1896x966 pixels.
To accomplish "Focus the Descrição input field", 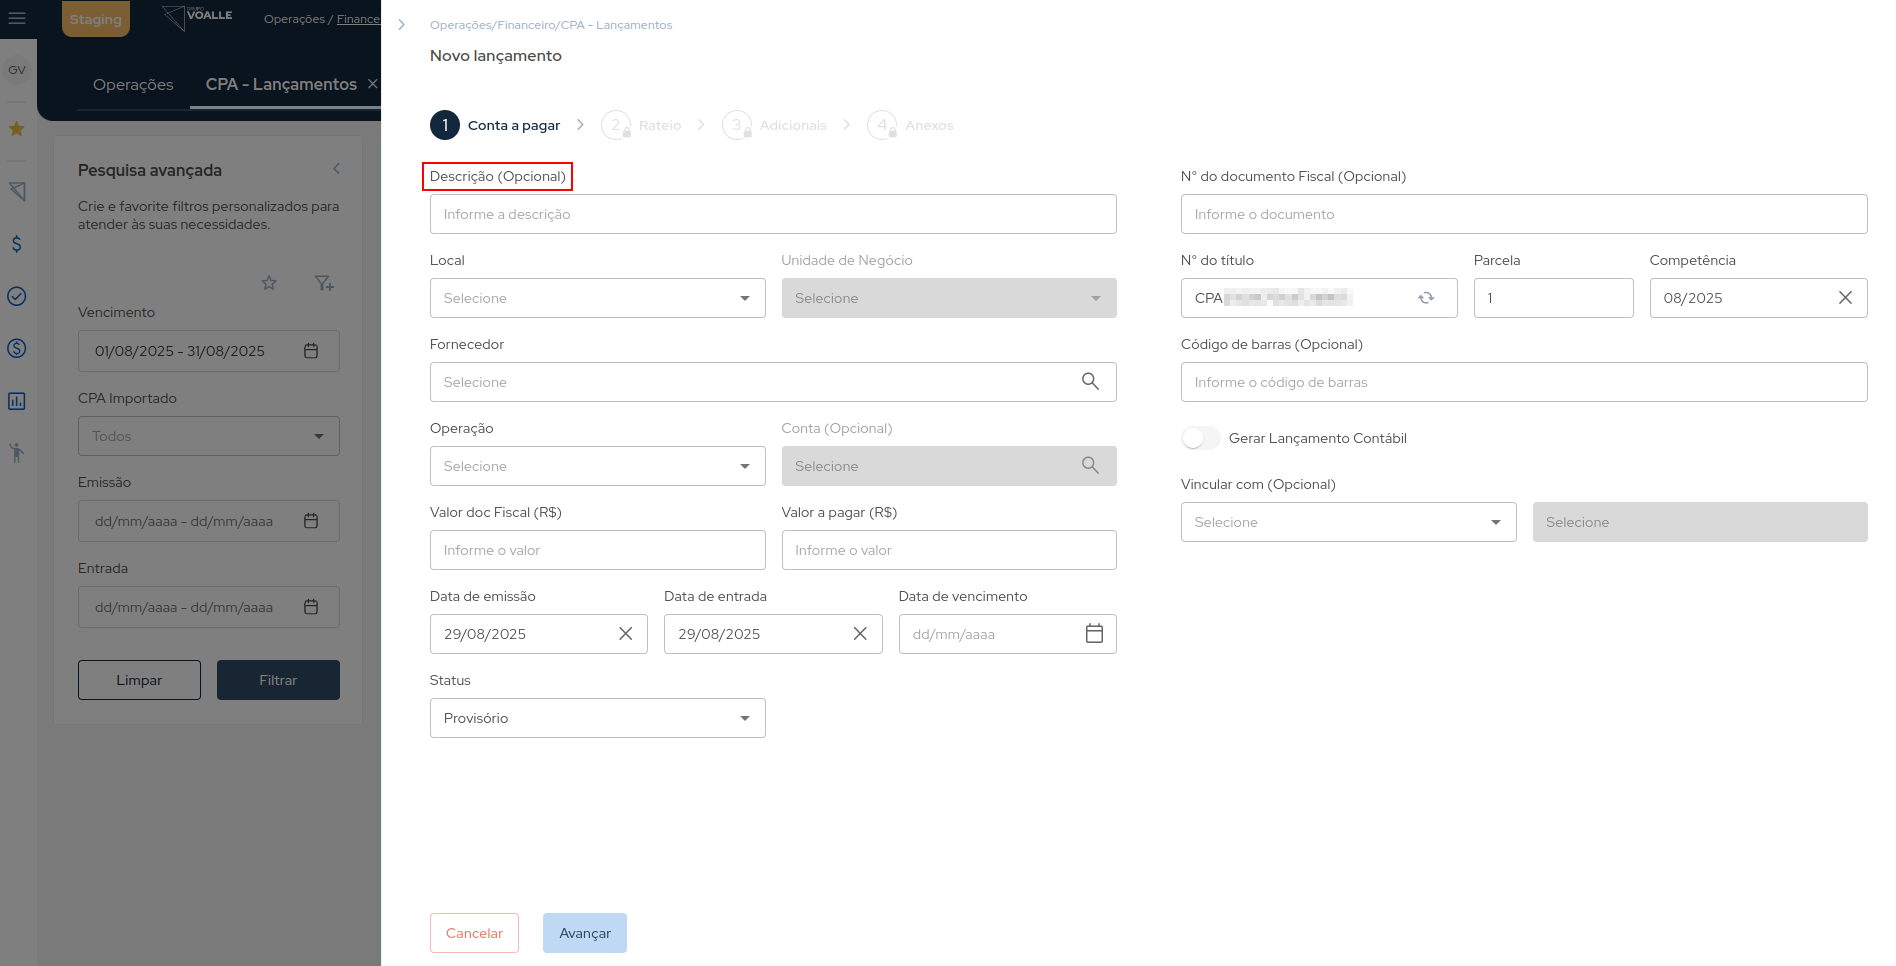I will coord(773,214).
